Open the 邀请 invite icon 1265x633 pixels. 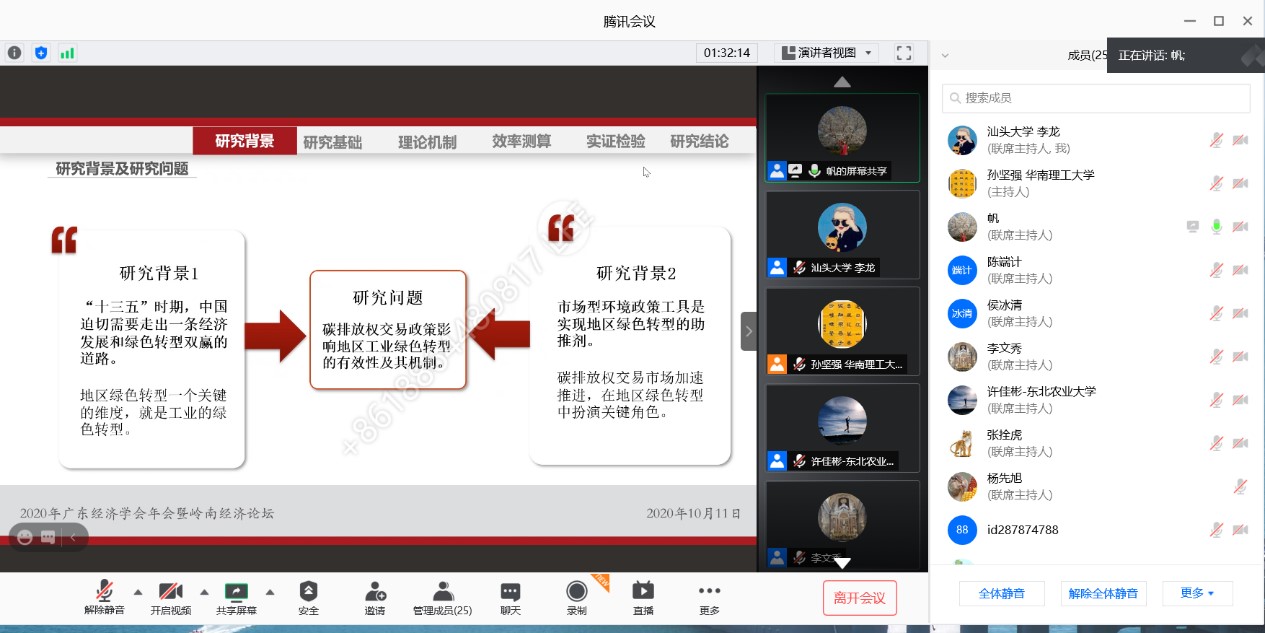(374, 591)
